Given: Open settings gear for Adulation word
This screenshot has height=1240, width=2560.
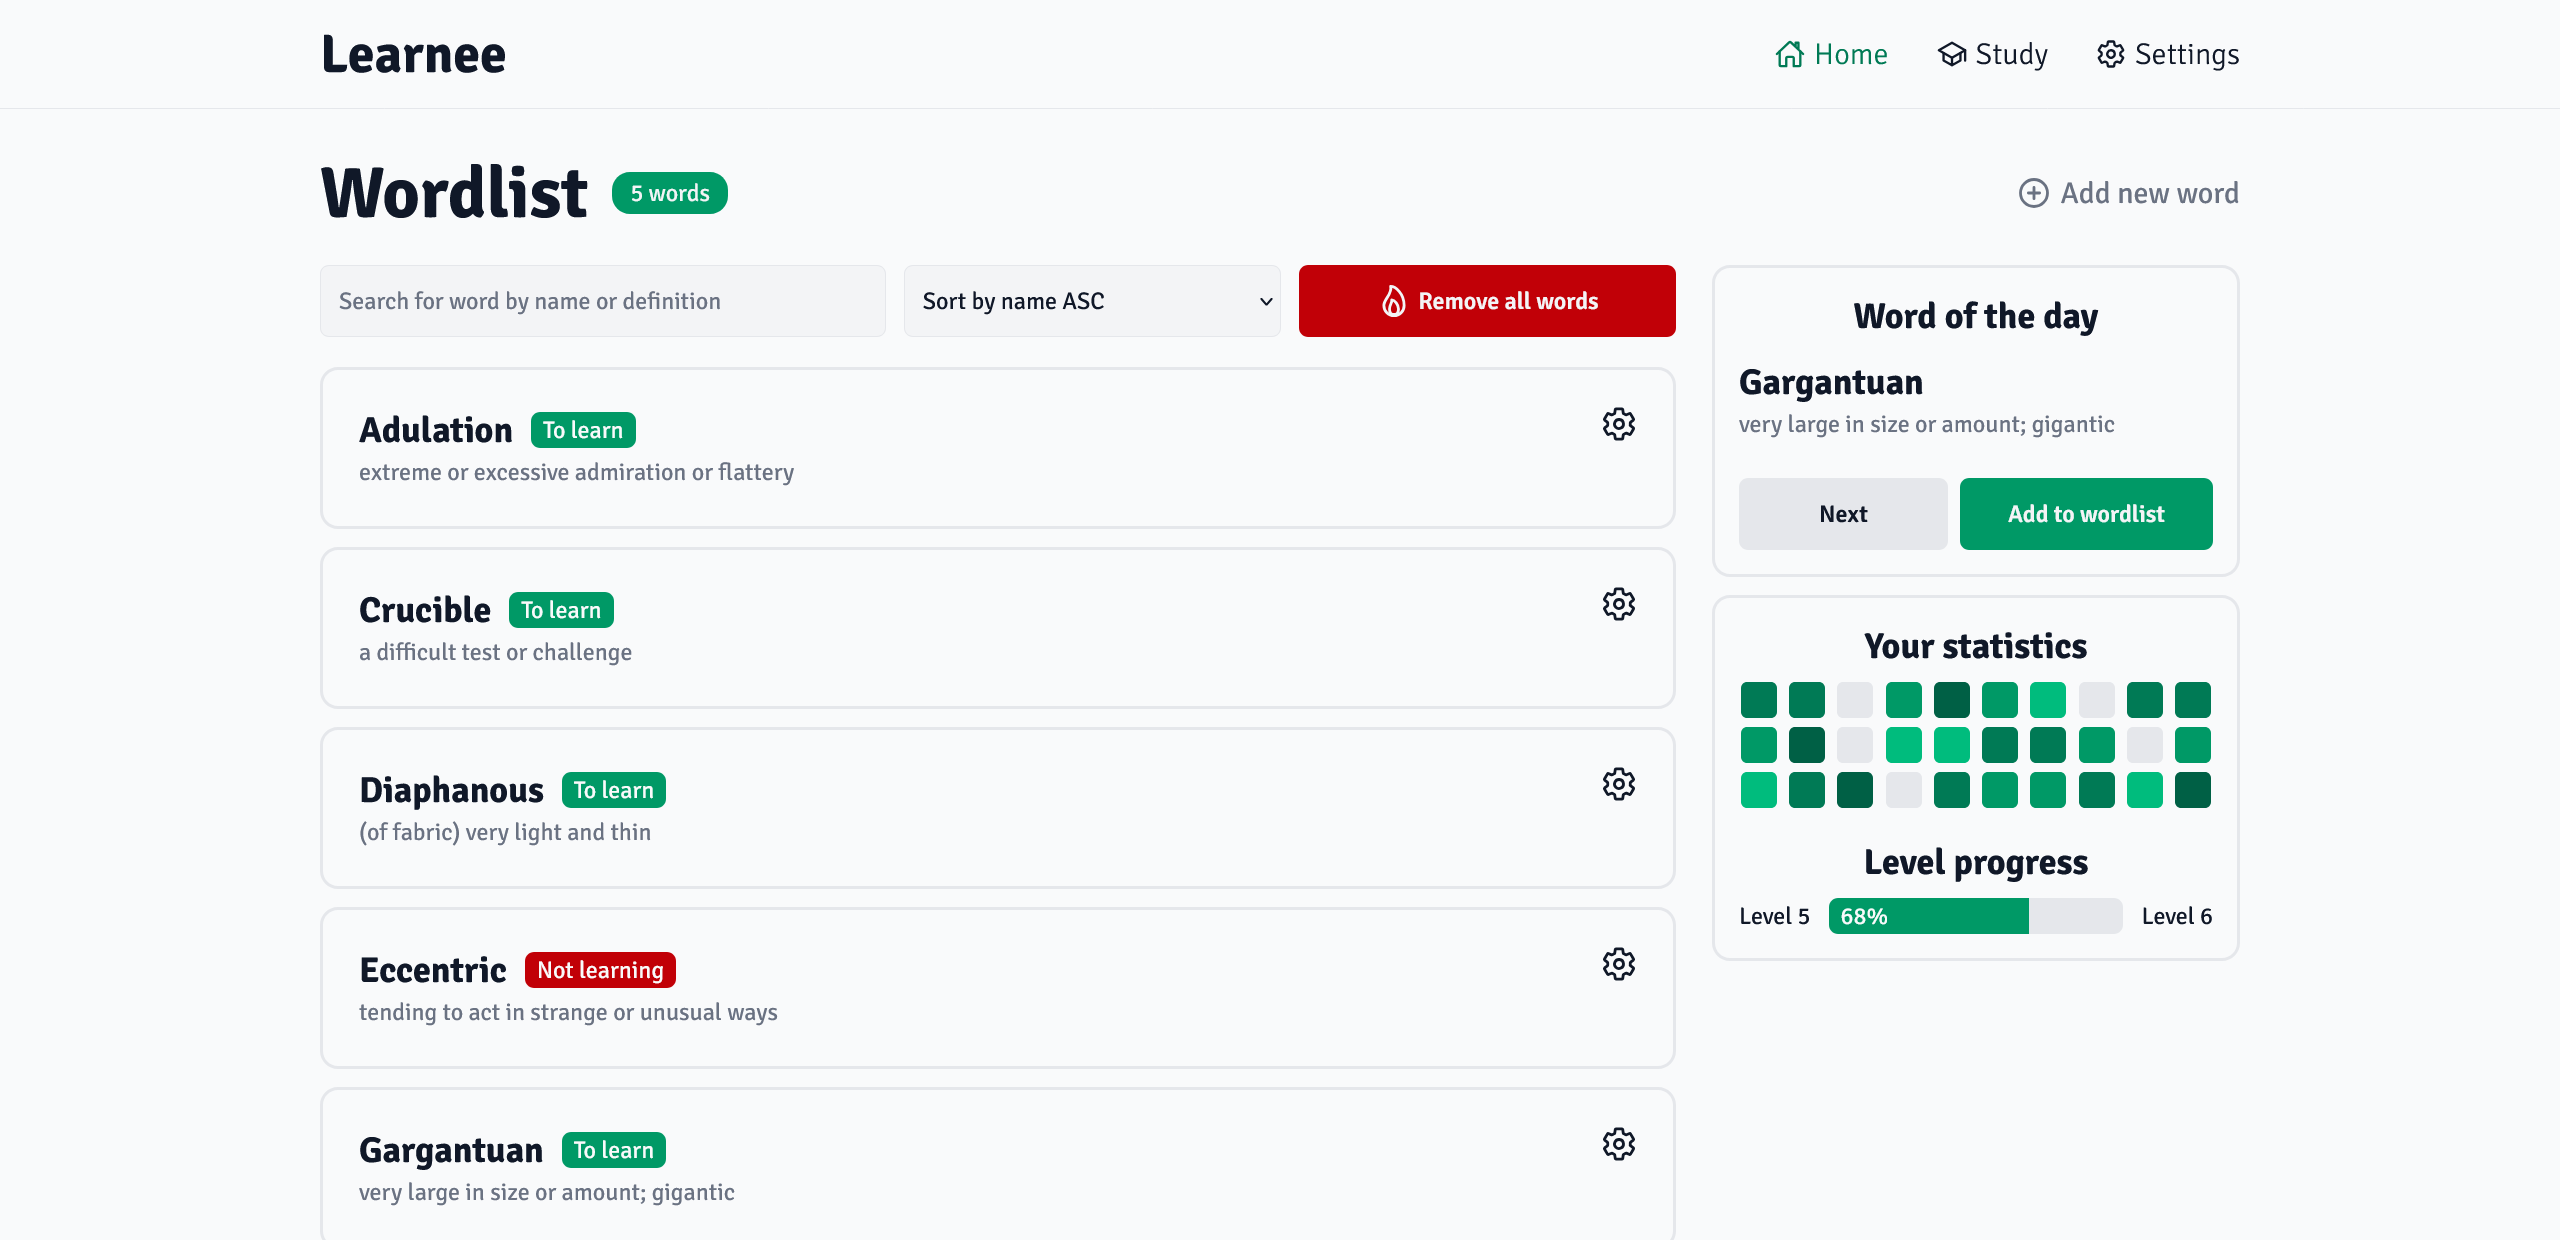Looking at the screenshot, I should [x=1618, y=424].
